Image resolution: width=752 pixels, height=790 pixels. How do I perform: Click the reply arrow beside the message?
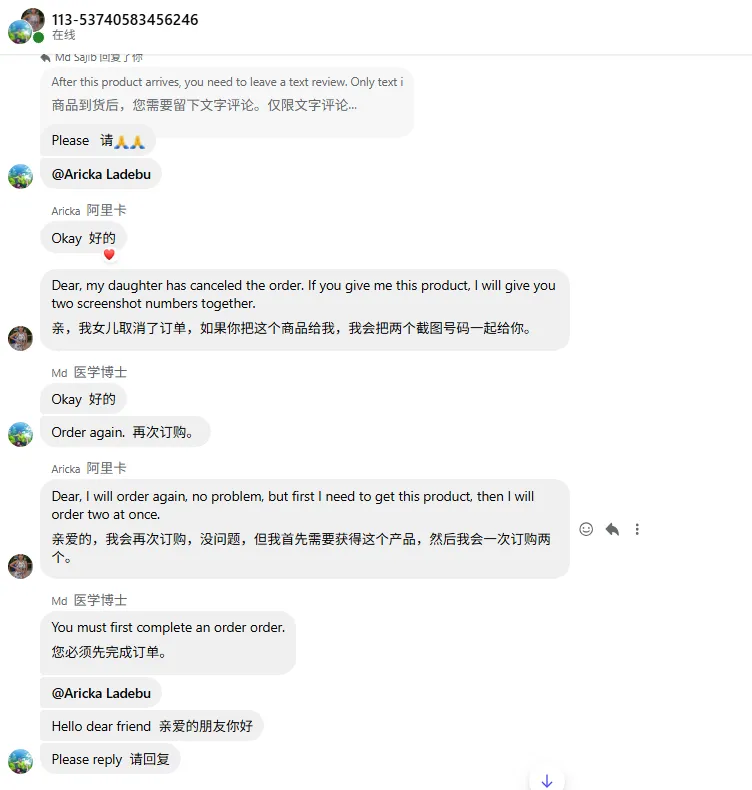[612, 529]
